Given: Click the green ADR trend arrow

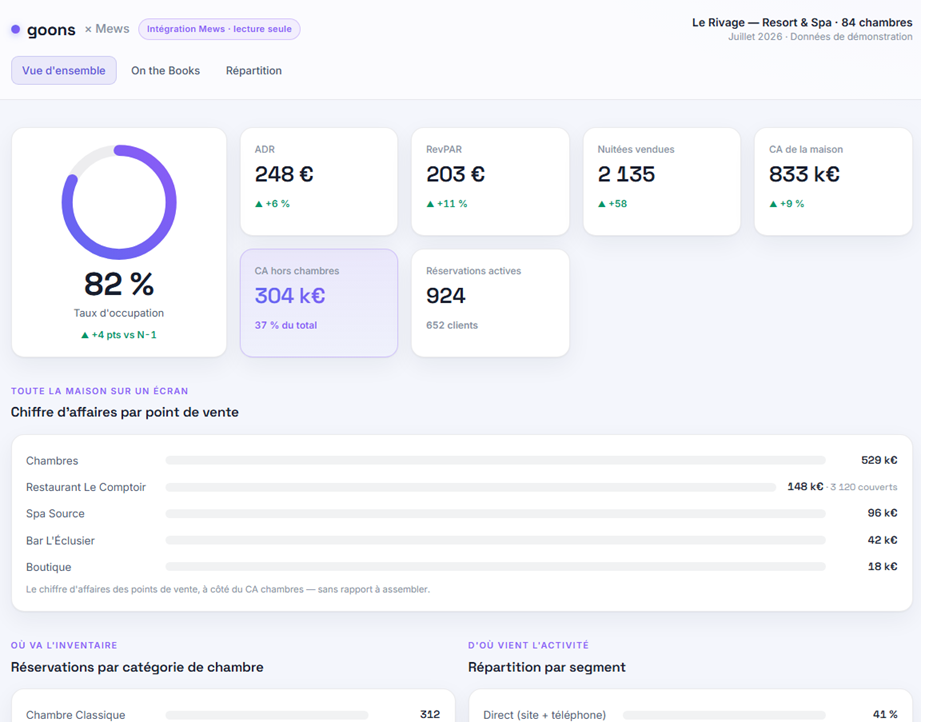Looking at the screenshot, I should tap(258, 204).
